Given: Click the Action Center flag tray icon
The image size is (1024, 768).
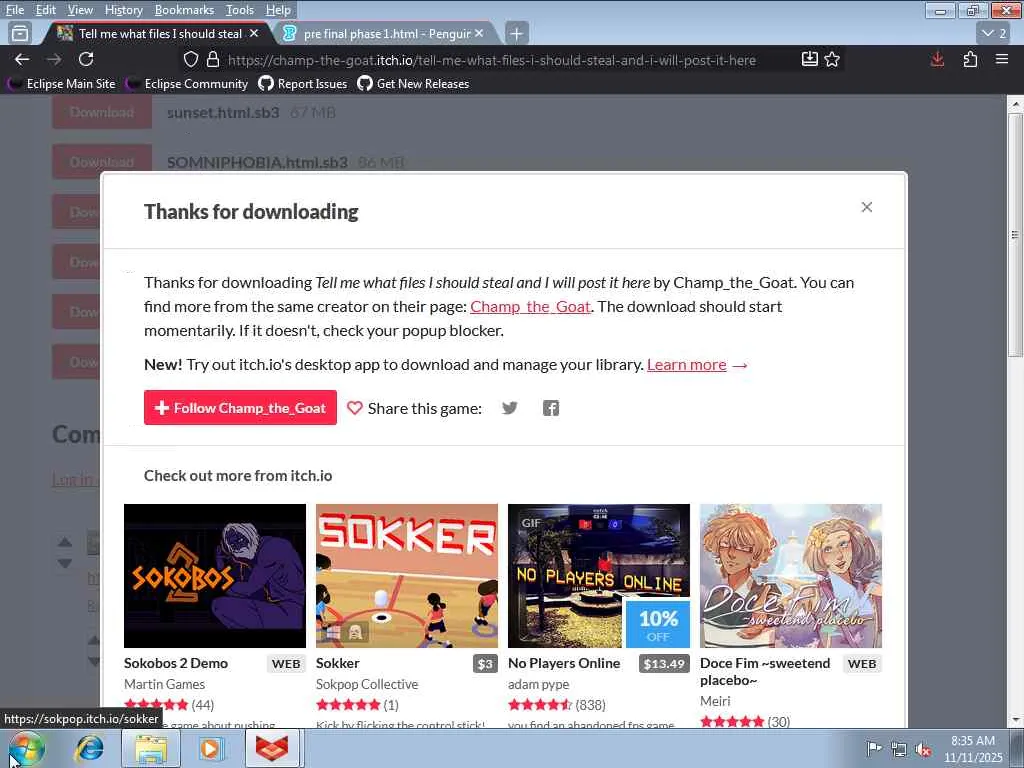Looking at the screenshot, I should click(874, 748).
